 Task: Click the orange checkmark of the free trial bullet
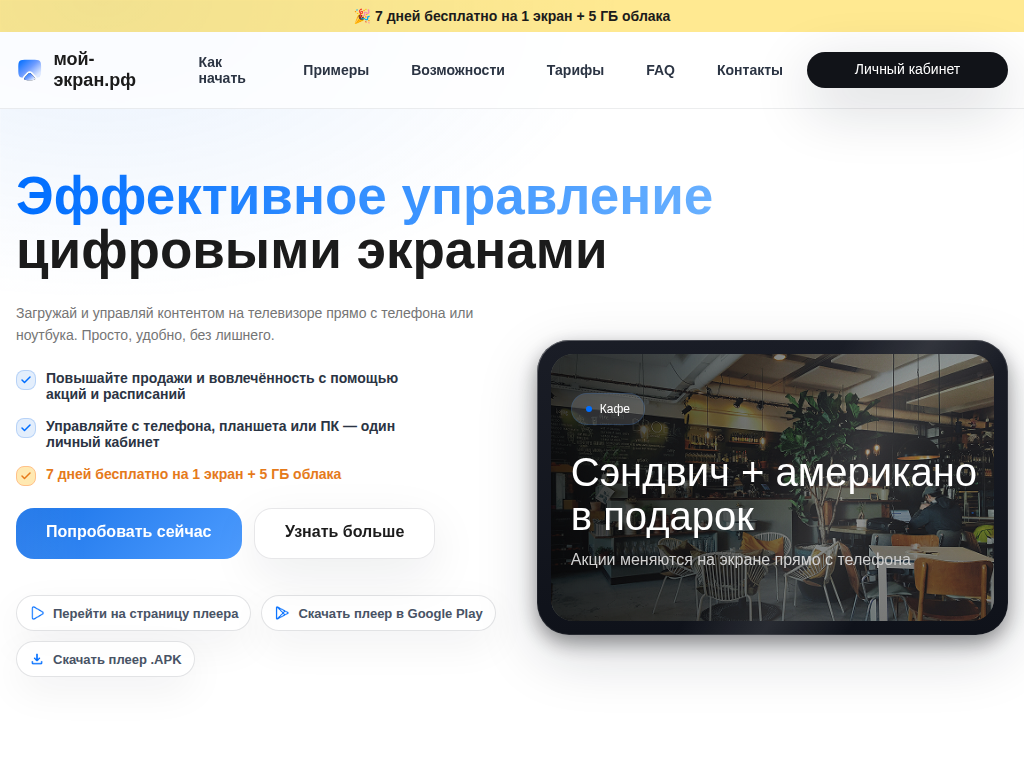pyautogui.click(x=25, y=476)
